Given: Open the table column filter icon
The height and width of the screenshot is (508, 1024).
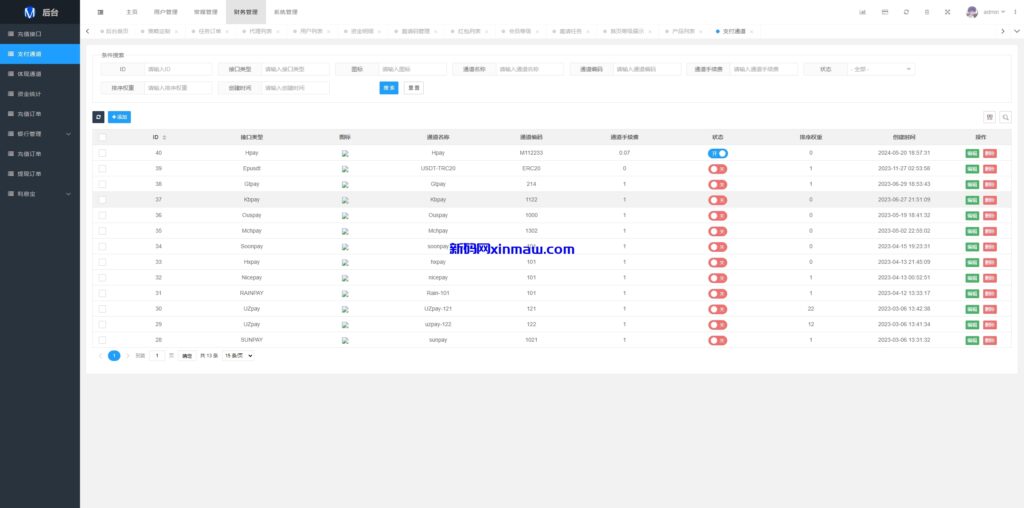Looking at the screenshot, I should tap(989, 117).
